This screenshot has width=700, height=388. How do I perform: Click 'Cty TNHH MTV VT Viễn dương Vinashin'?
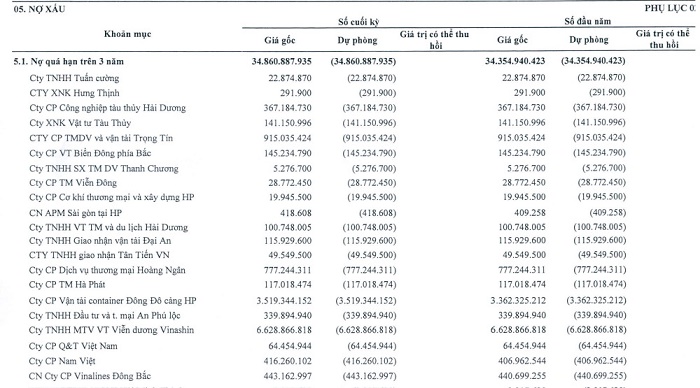tap(112, 330)
